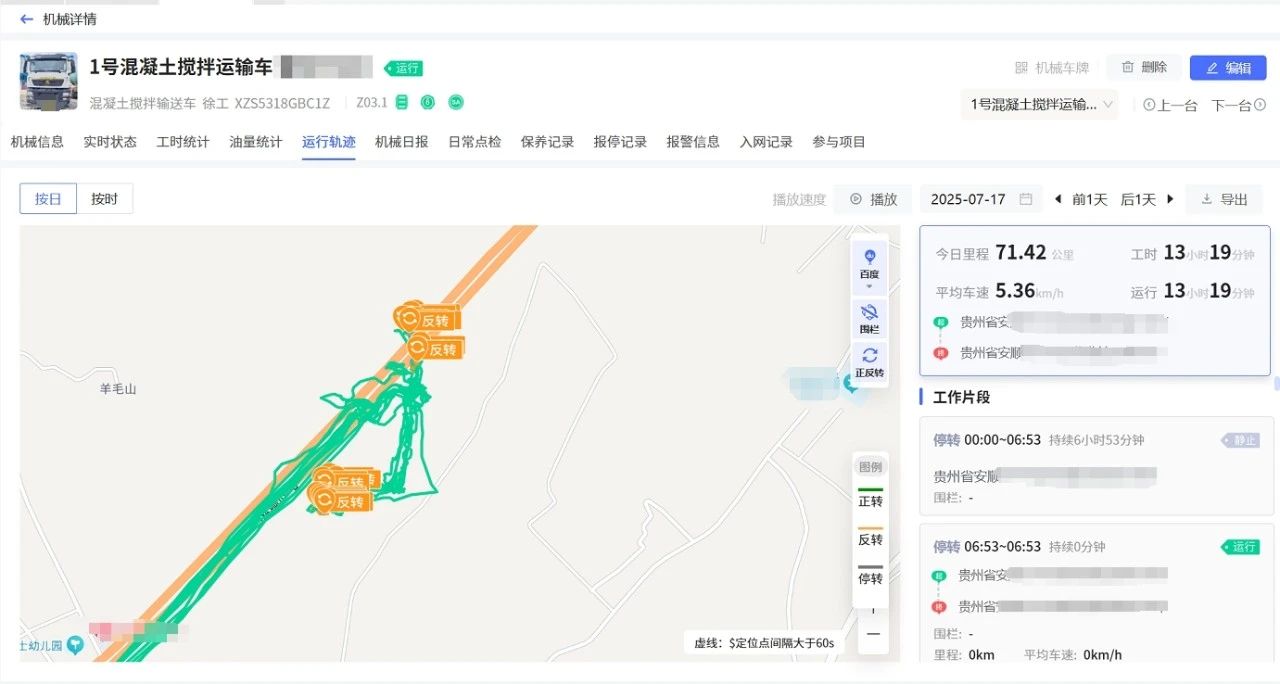Expand the 1号混凝土搅拌运输 machine dropdown
The width and height of the screenshot is (1280, 684).
click(x=1040, y=104)
